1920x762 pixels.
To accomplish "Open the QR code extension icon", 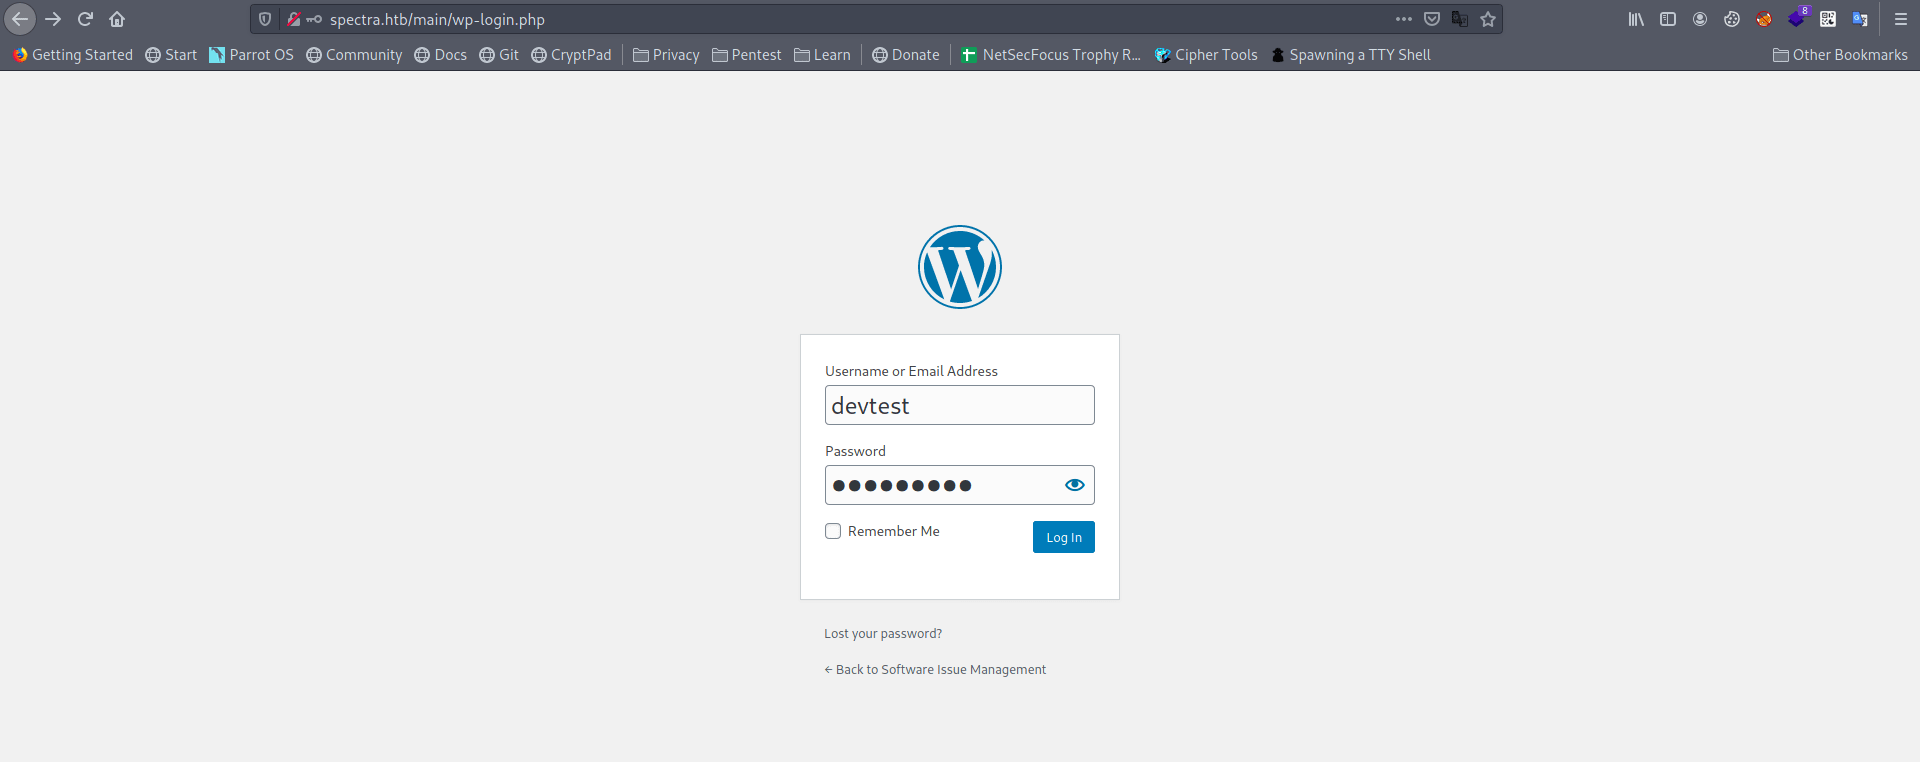I will 1828,19.
